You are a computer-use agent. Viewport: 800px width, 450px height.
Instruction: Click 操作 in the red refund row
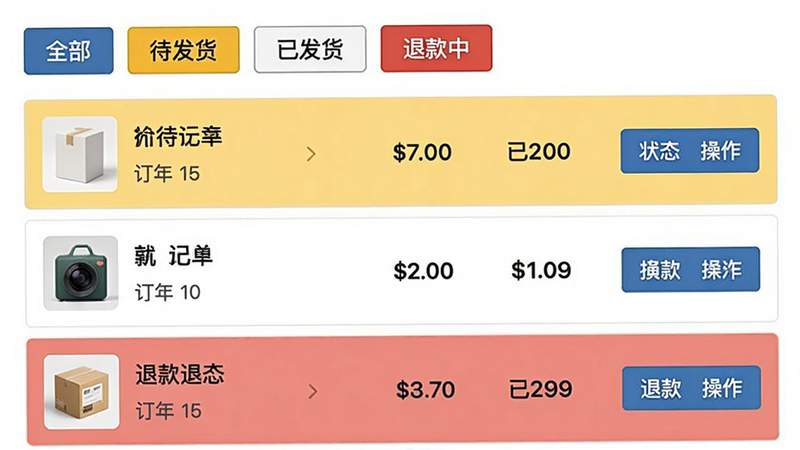pyautogui.click(x=722, y=388)
